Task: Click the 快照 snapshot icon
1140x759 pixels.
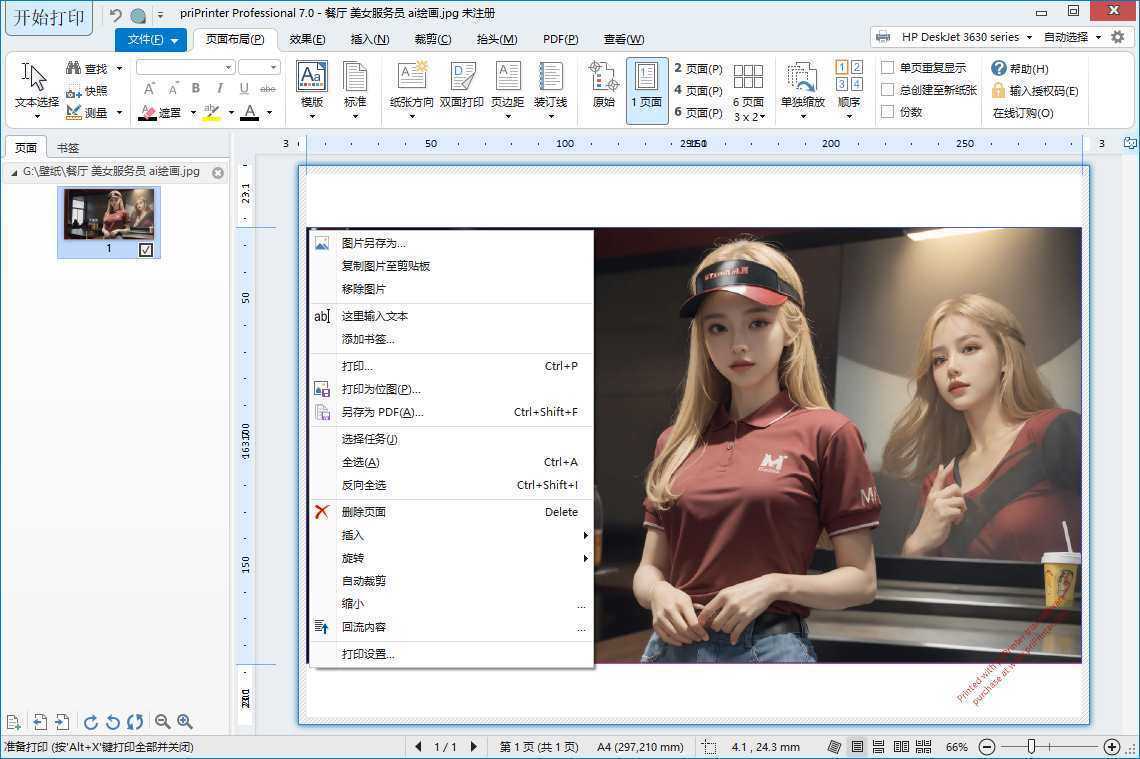Action: pos(89,91)
